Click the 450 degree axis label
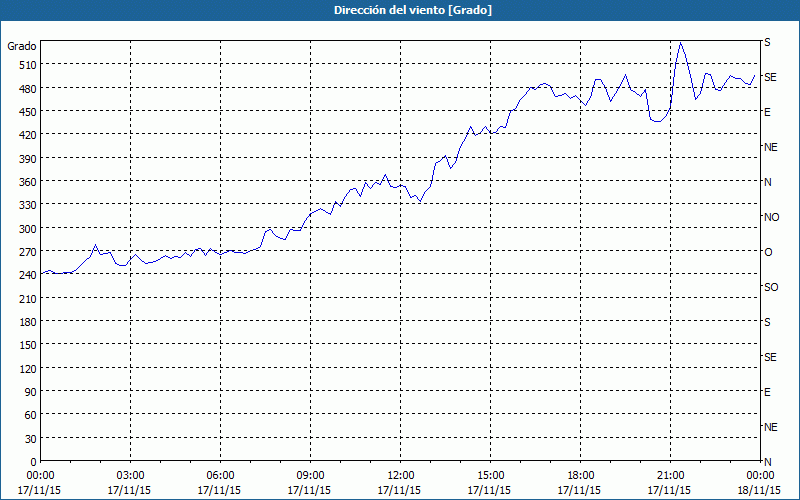800x500 pixels. 28,112
